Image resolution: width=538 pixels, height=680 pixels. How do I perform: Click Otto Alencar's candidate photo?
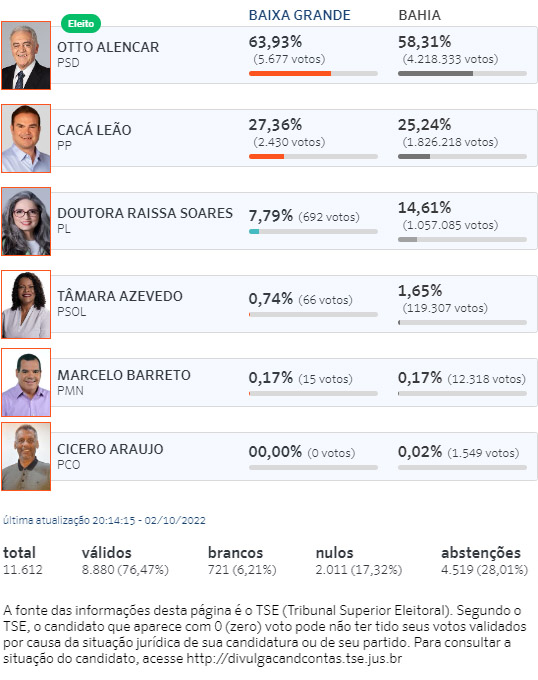(x=26, y=56)
